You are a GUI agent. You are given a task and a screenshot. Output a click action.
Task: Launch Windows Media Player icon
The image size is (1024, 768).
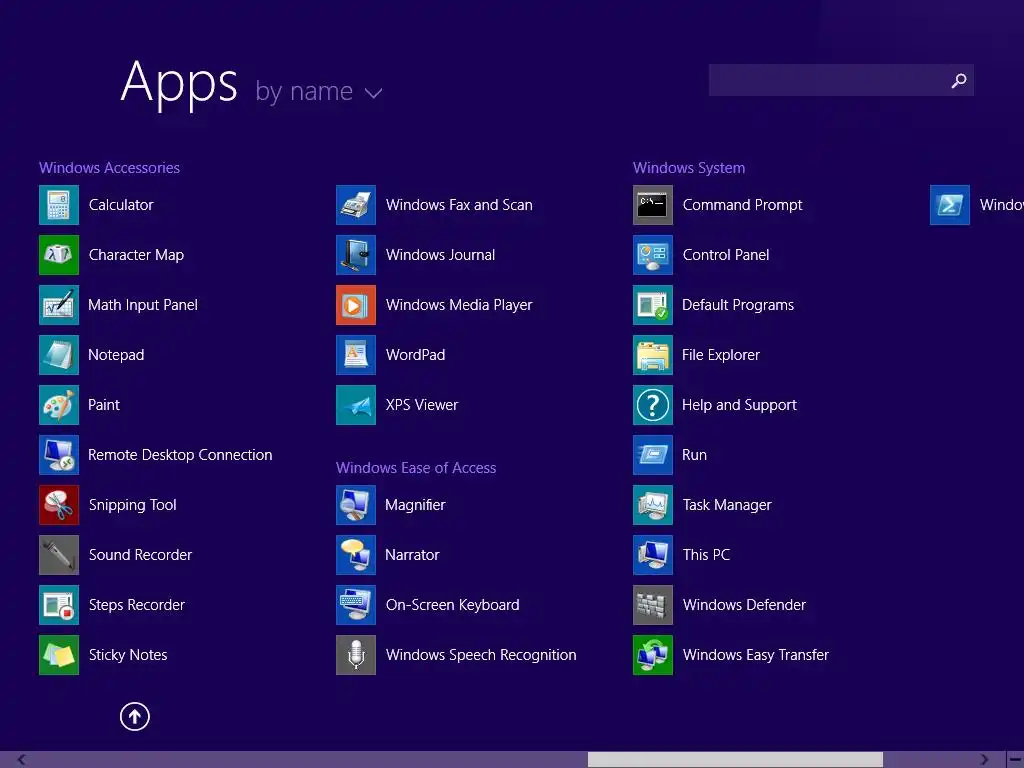point(356,305)
